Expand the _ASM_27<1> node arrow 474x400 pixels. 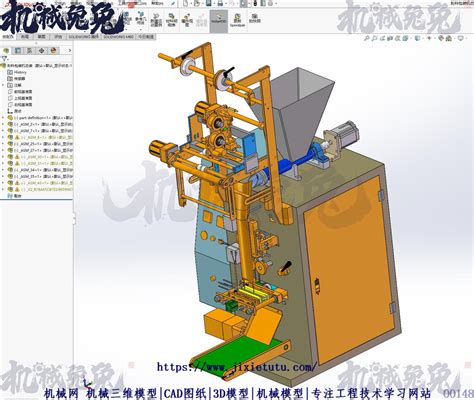[x=3, y=150]
